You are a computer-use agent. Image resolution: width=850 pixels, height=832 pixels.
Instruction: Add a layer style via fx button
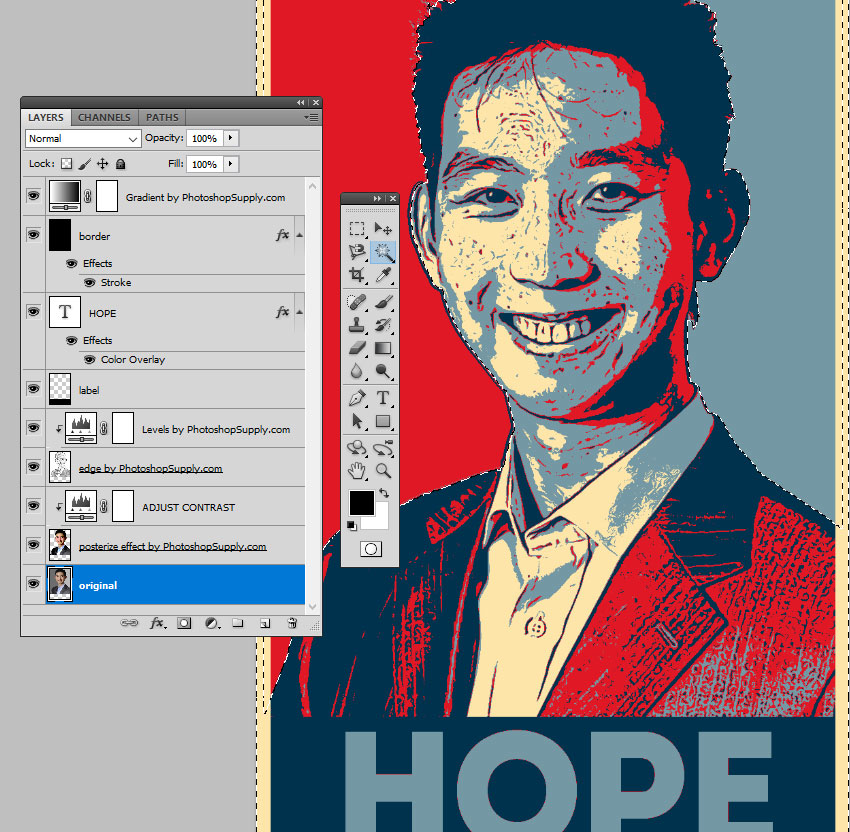tap(157, 623)
